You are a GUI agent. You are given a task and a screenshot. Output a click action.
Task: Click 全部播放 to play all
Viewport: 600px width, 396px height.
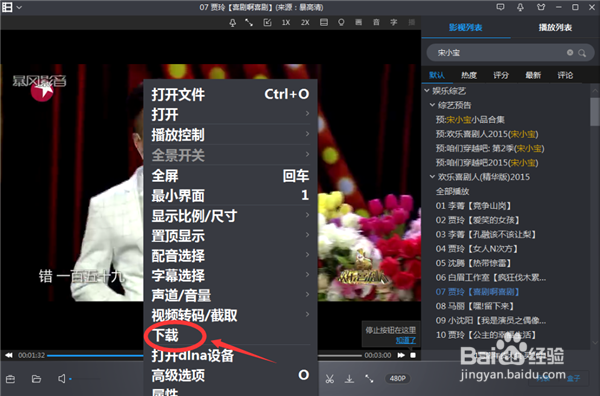coord(452,191)
